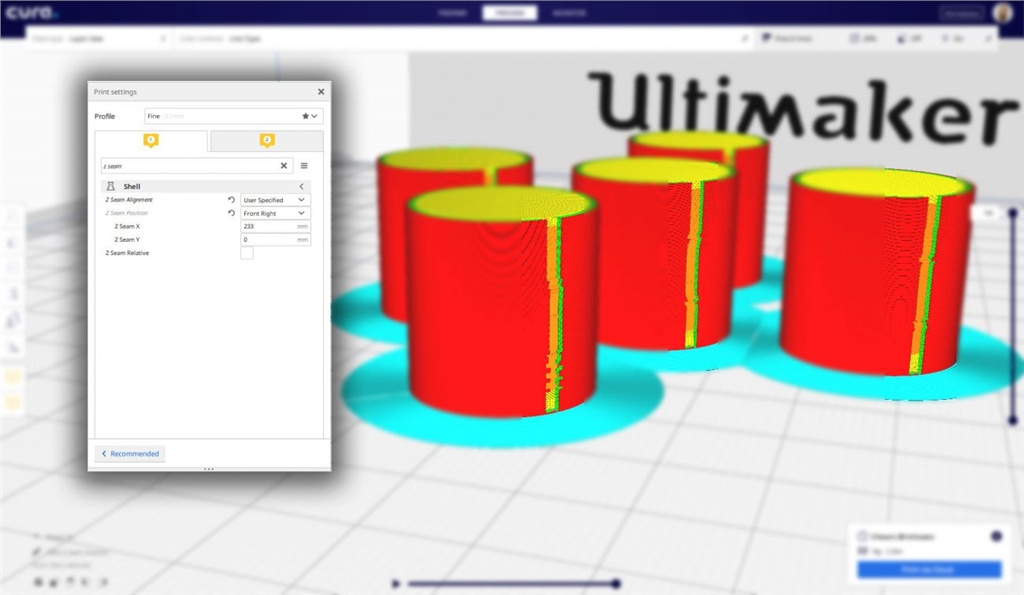1024x595 pixels.
Task: Reset the Z Seam Alignment setting
Action: tap(232, 200)
